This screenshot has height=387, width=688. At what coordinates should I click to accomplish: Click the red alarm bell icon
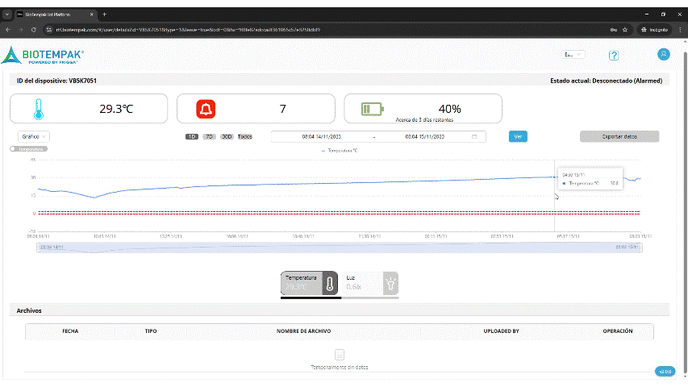(206, 109)
